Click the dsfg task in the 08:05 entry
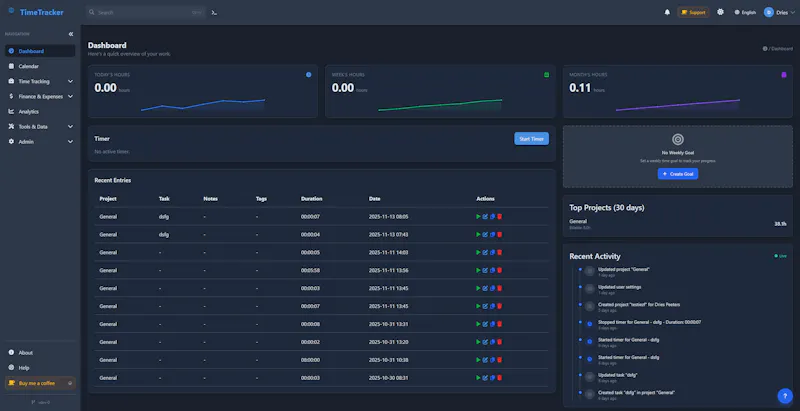The image size is (800, 411). coord(164,217)
